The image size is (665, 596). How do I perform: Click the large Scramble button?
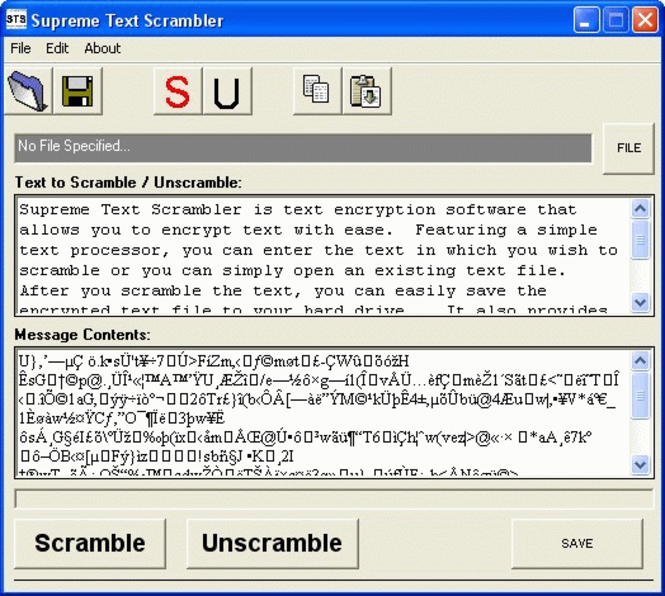[x=90, y=543]
